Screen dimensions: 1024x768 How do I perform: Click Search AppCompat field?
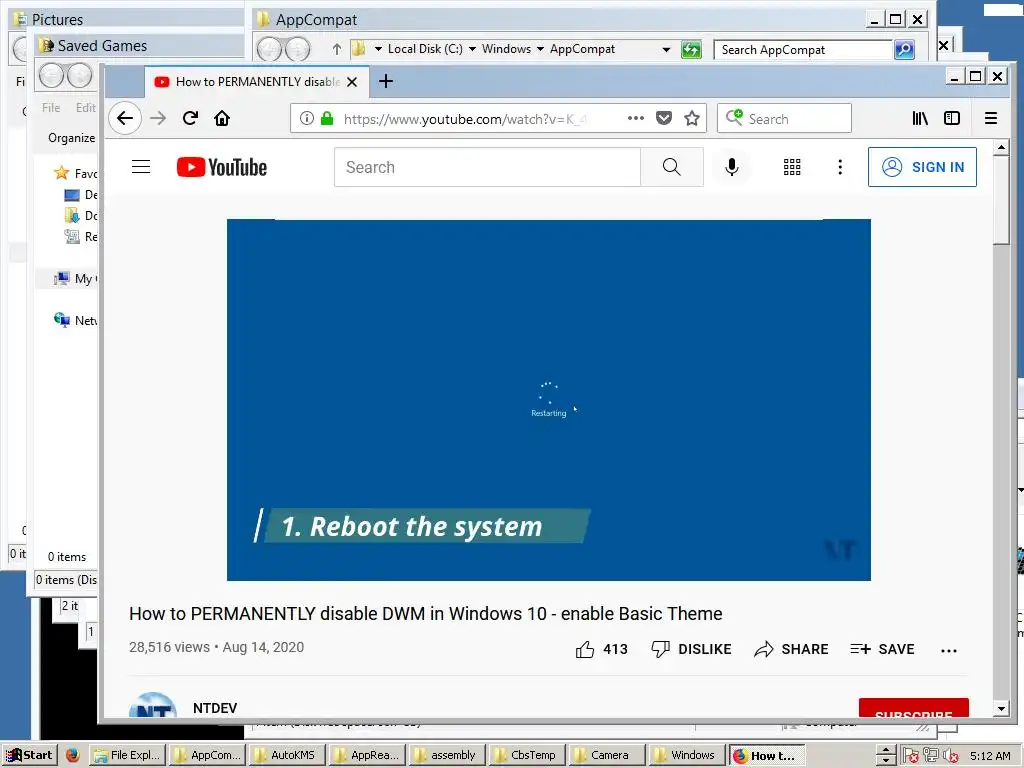[803, 50]
